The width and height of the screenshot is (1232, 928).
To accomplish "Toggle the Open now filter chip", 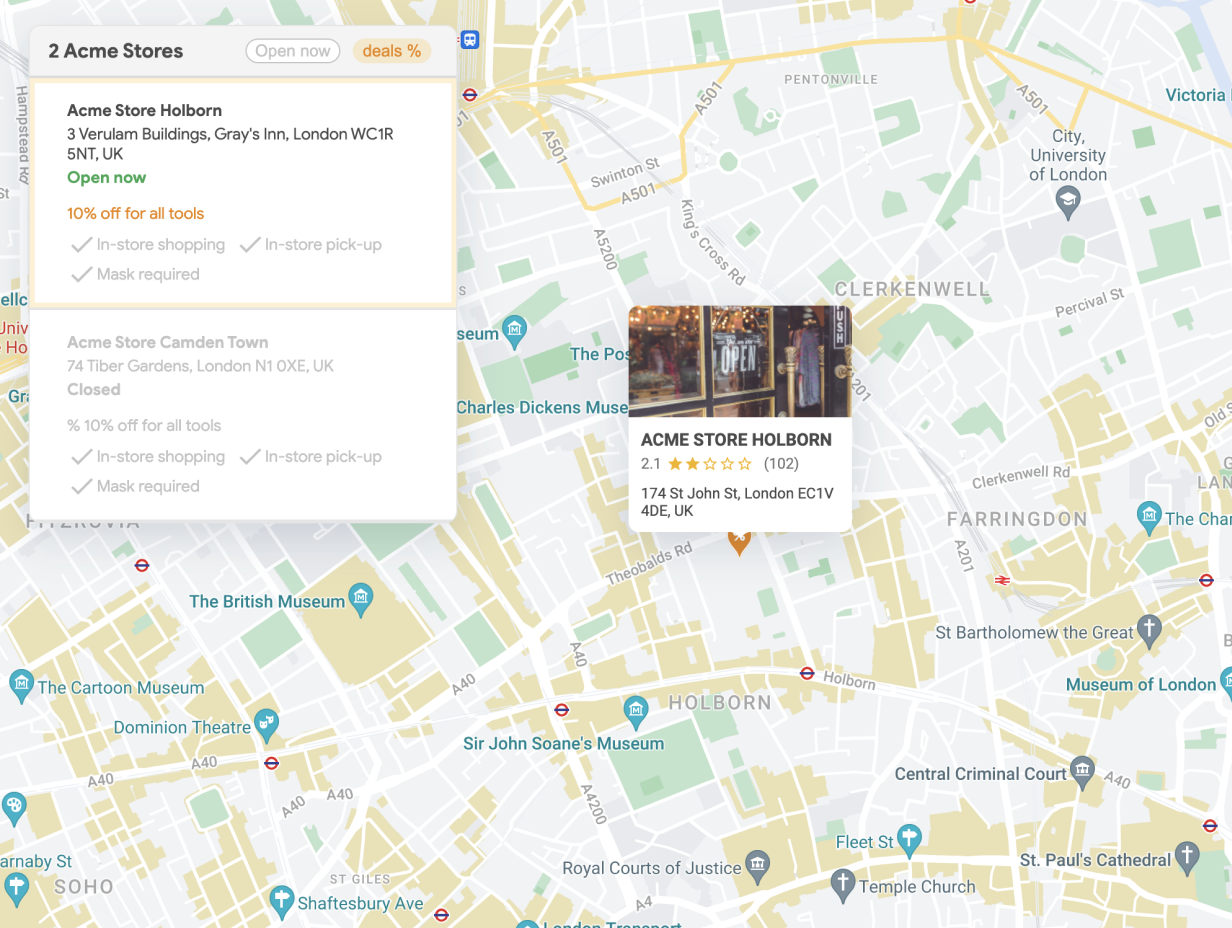I will [293, 51].
